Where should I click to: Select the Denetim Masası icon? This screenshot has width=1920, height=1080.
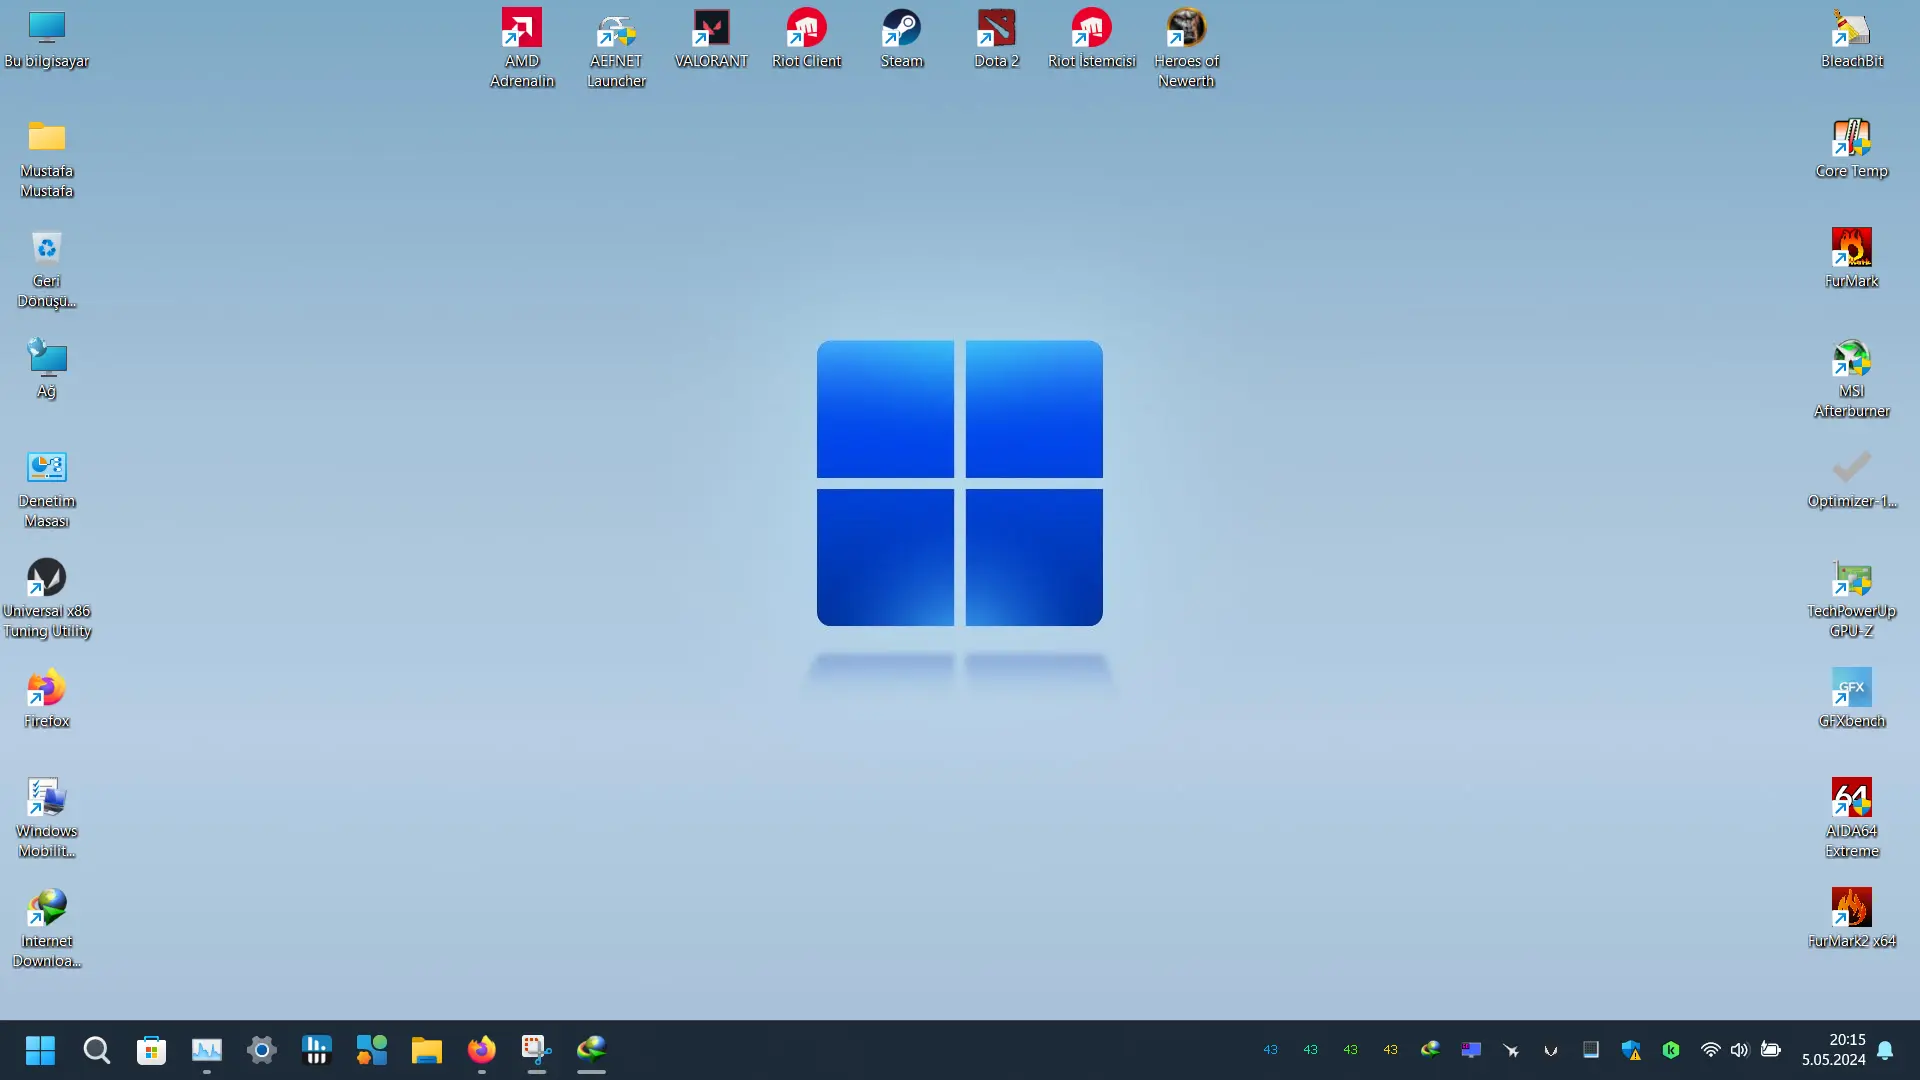[x=46, y=488]
